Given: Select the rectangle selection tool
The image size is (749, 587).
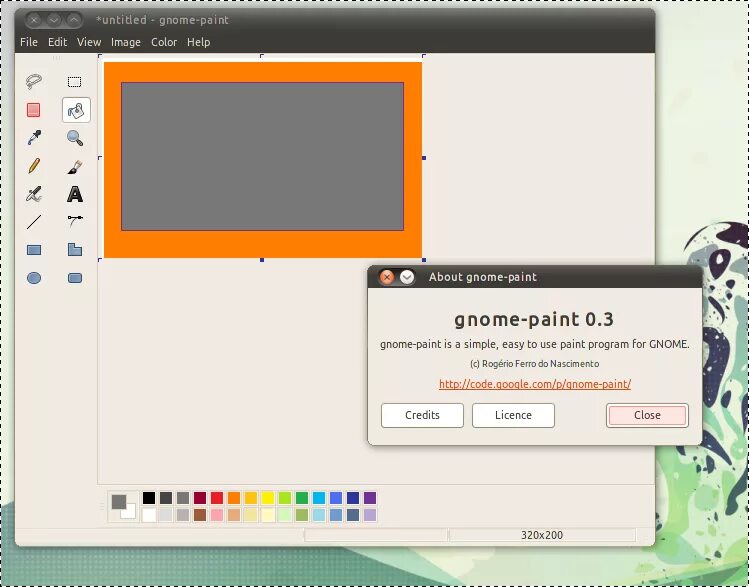Looking at the screenshot, I should [x=75, y=82].
